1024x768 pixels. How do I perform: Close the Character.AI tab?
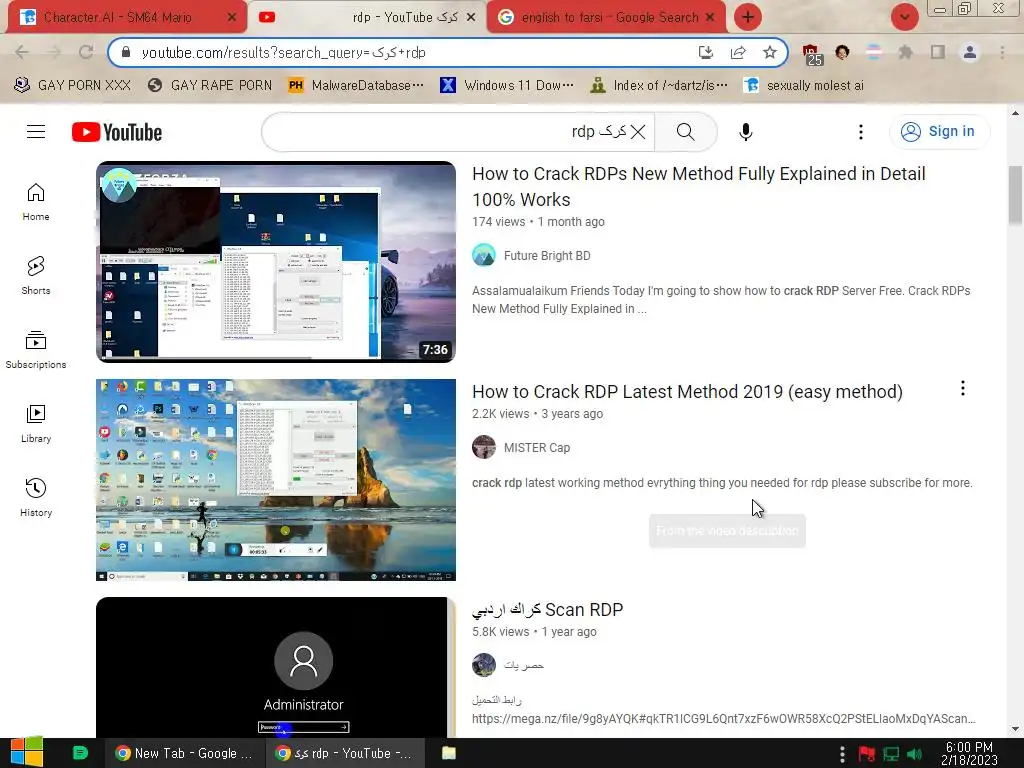tap(231, 18)
